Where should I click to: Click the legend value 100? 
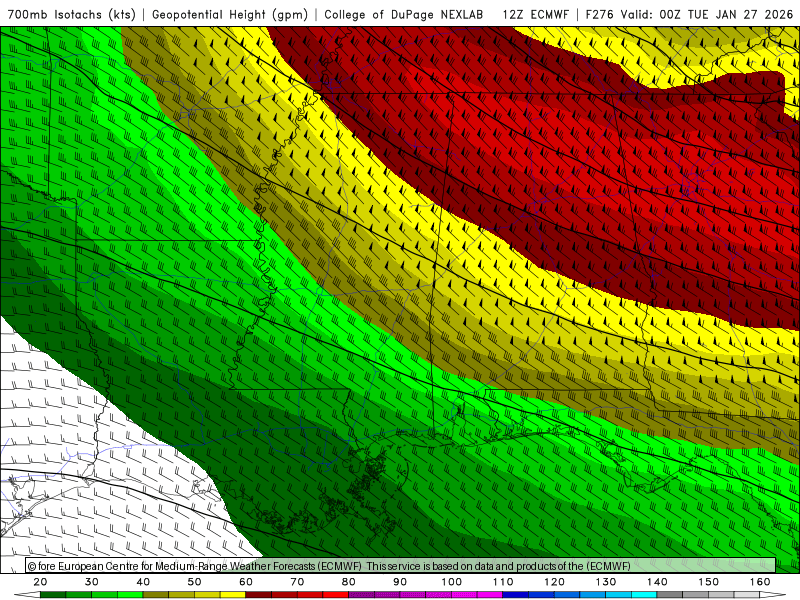click(x=452, y=582)
